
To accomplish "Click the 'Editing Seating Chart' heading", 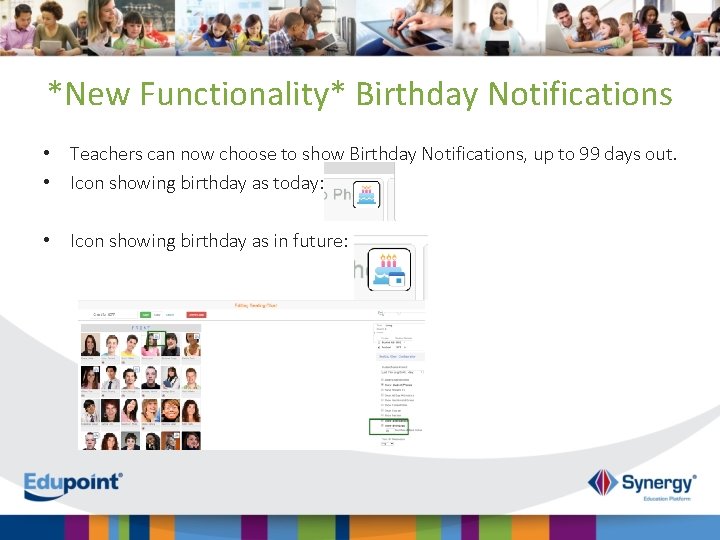I will pos(256,305).
